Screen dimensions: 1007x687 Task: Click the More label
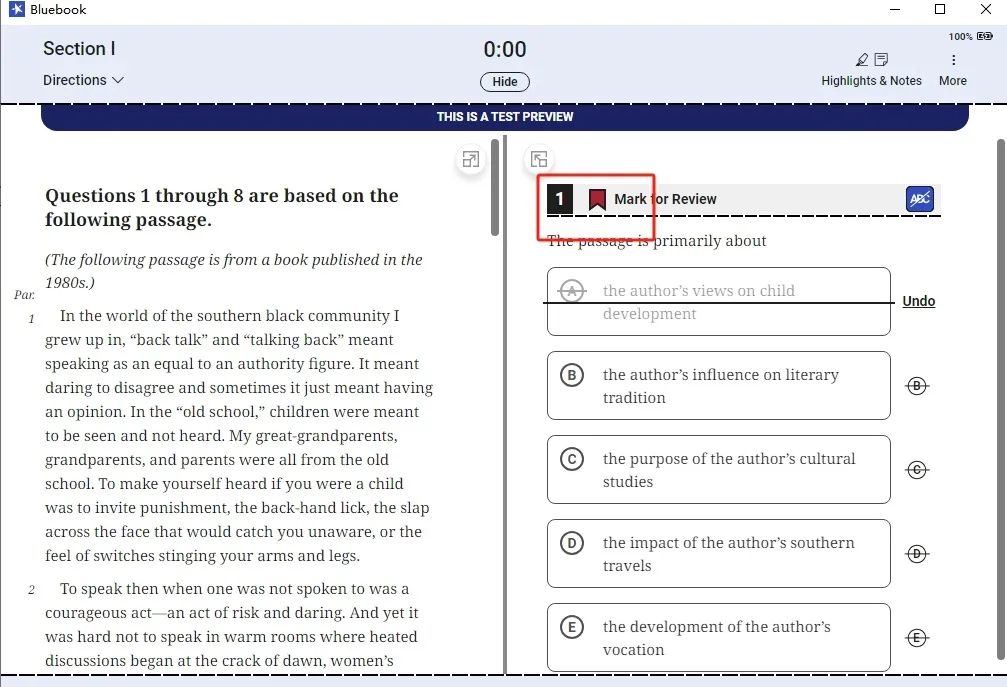click(952, 81)
